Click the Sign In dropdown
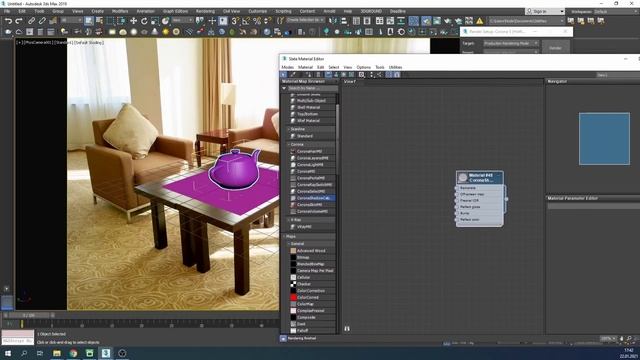The image size is (640, 360). [544, 11]
